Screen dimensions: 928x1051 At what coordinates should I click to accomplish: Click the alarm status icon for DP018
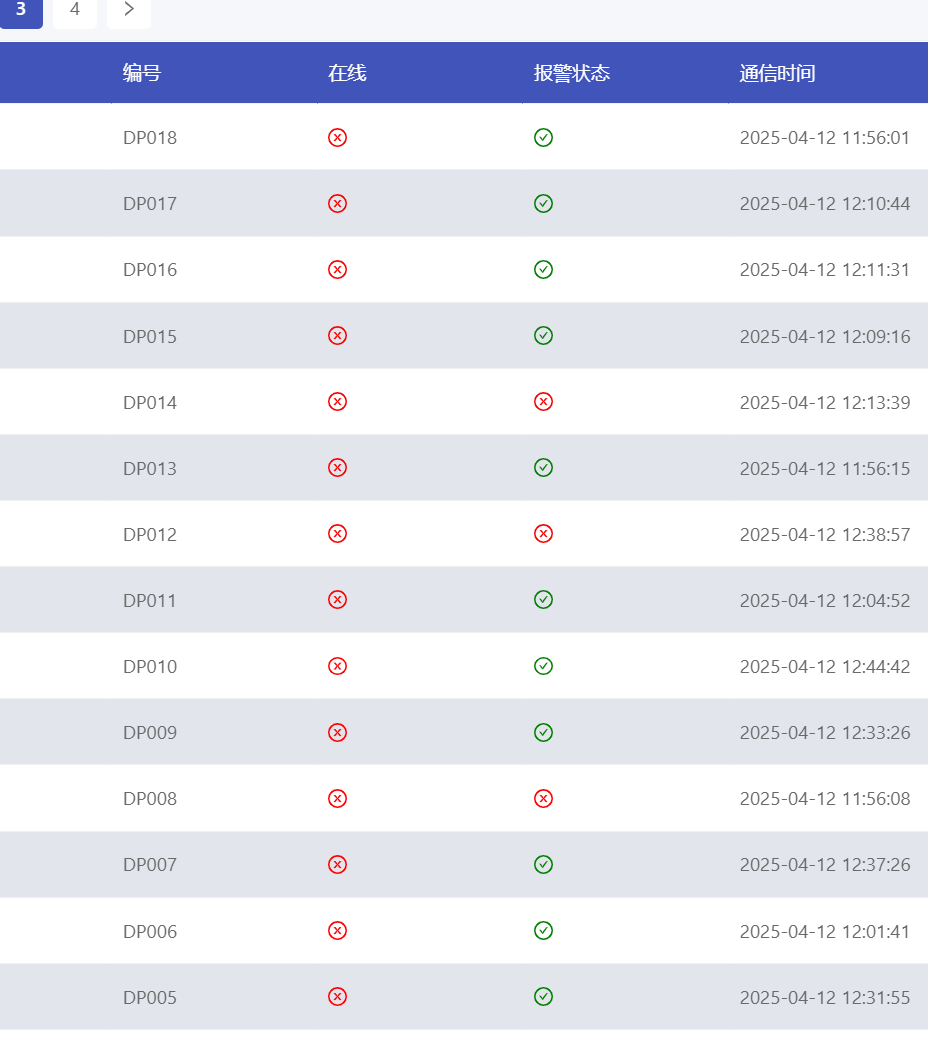pos(543,137)
